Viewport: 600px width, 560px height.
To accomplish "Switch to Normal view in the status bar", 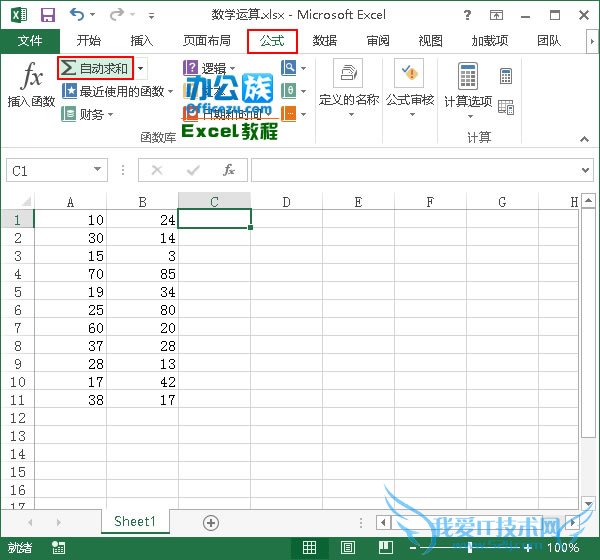I will (310, 548).
